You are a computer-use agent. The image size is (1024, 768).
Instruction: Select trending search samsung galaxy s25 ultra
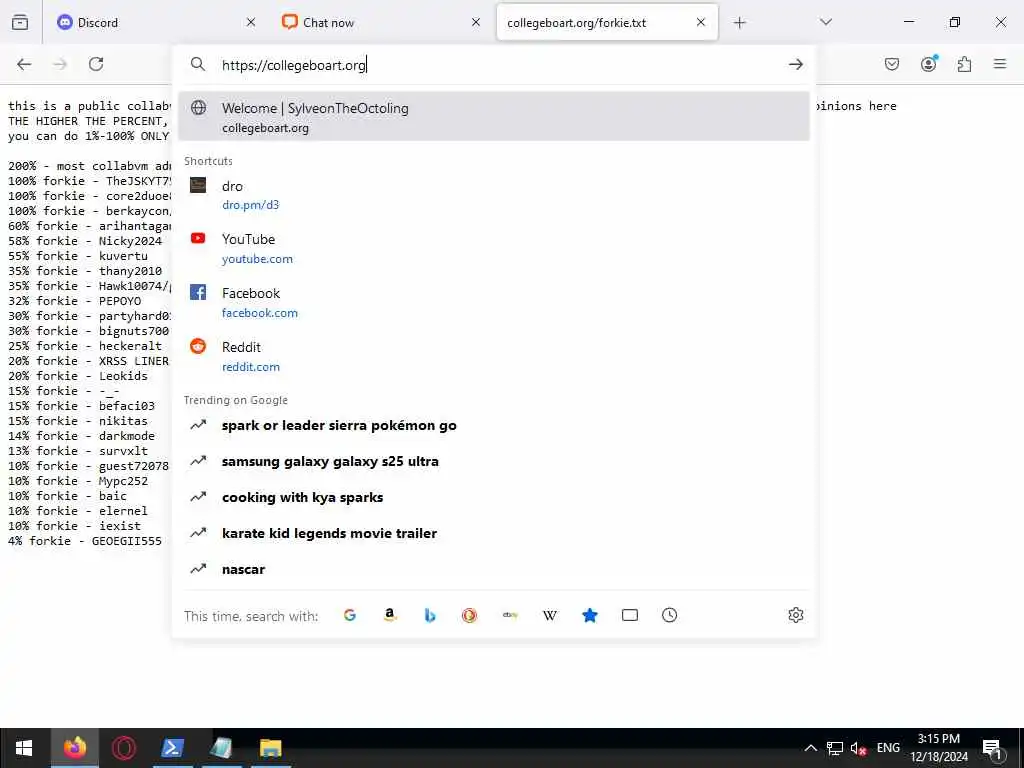(494, 462)
